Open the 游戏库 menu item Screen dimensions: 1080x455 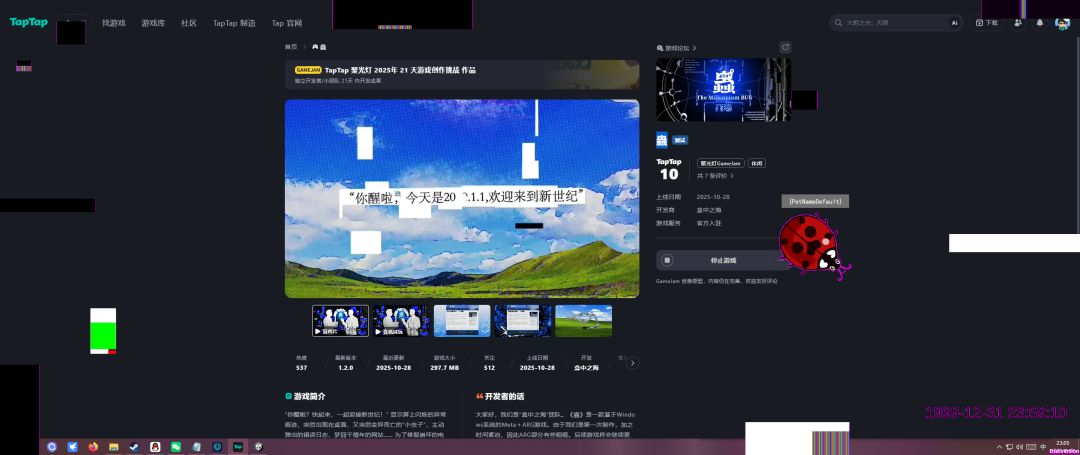coord(153,23)
